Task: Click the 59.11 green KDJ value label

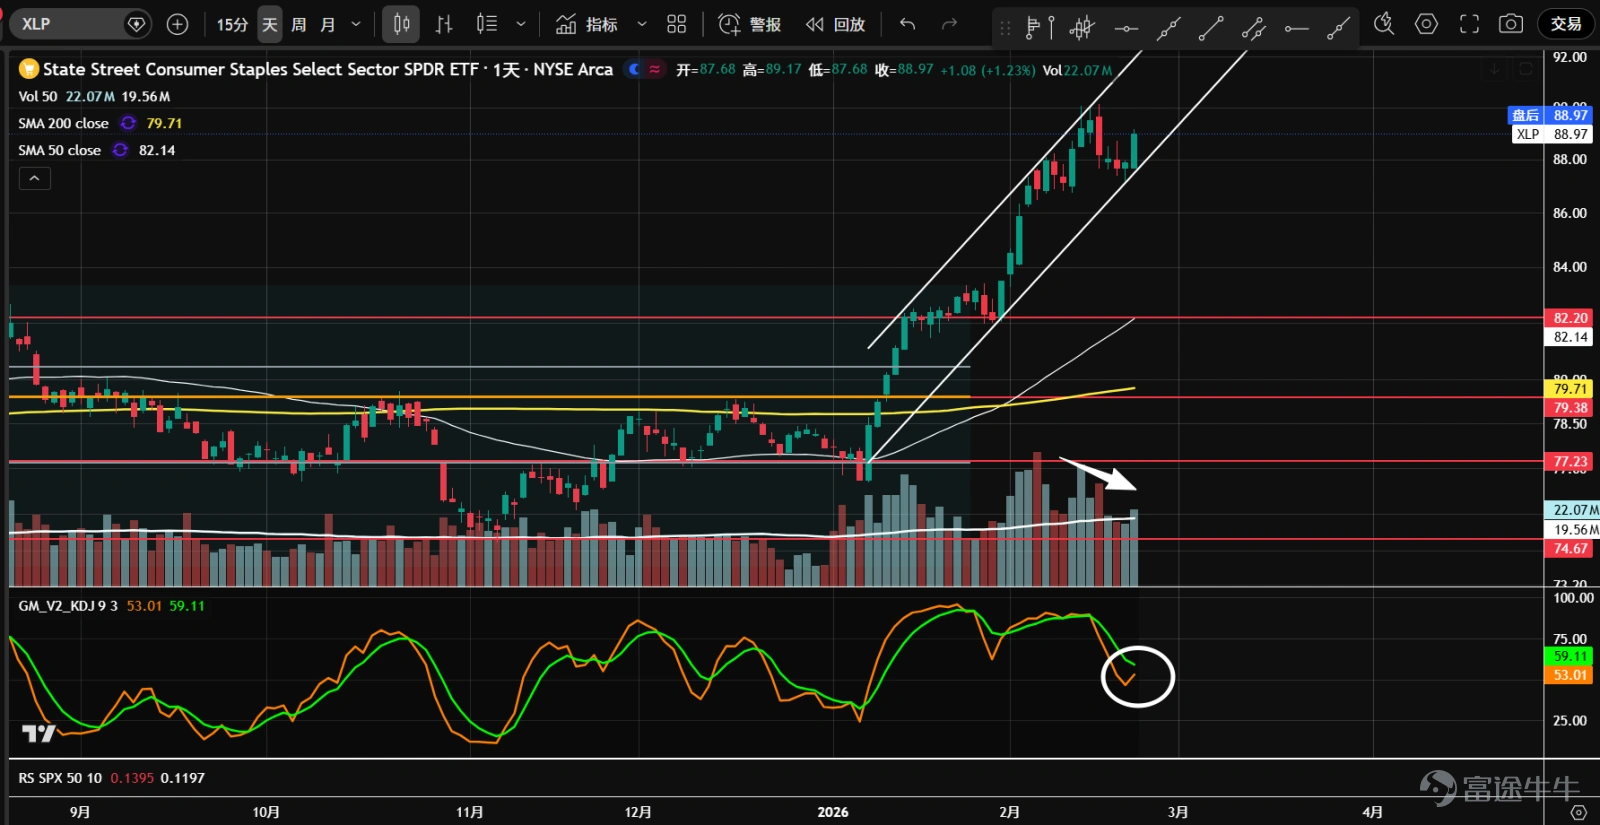Action: coord(1570,657)
